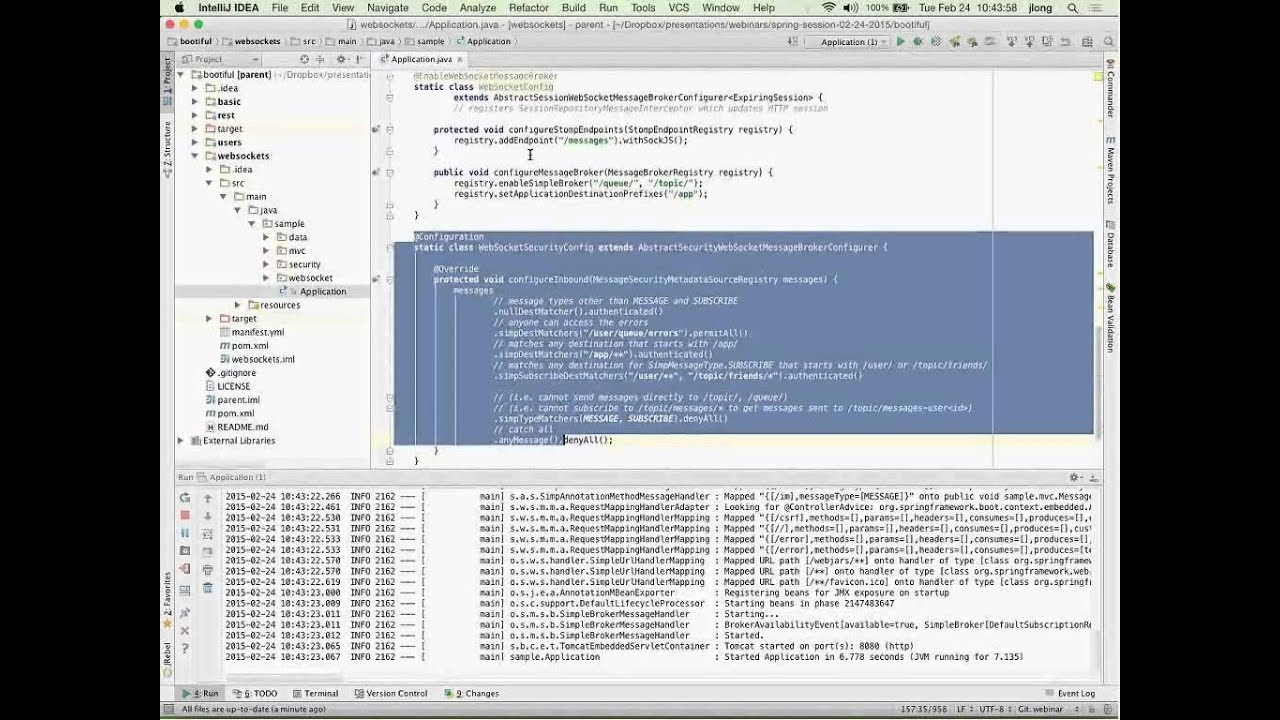
Task: Print console output with printer icon
Action: 208,570
